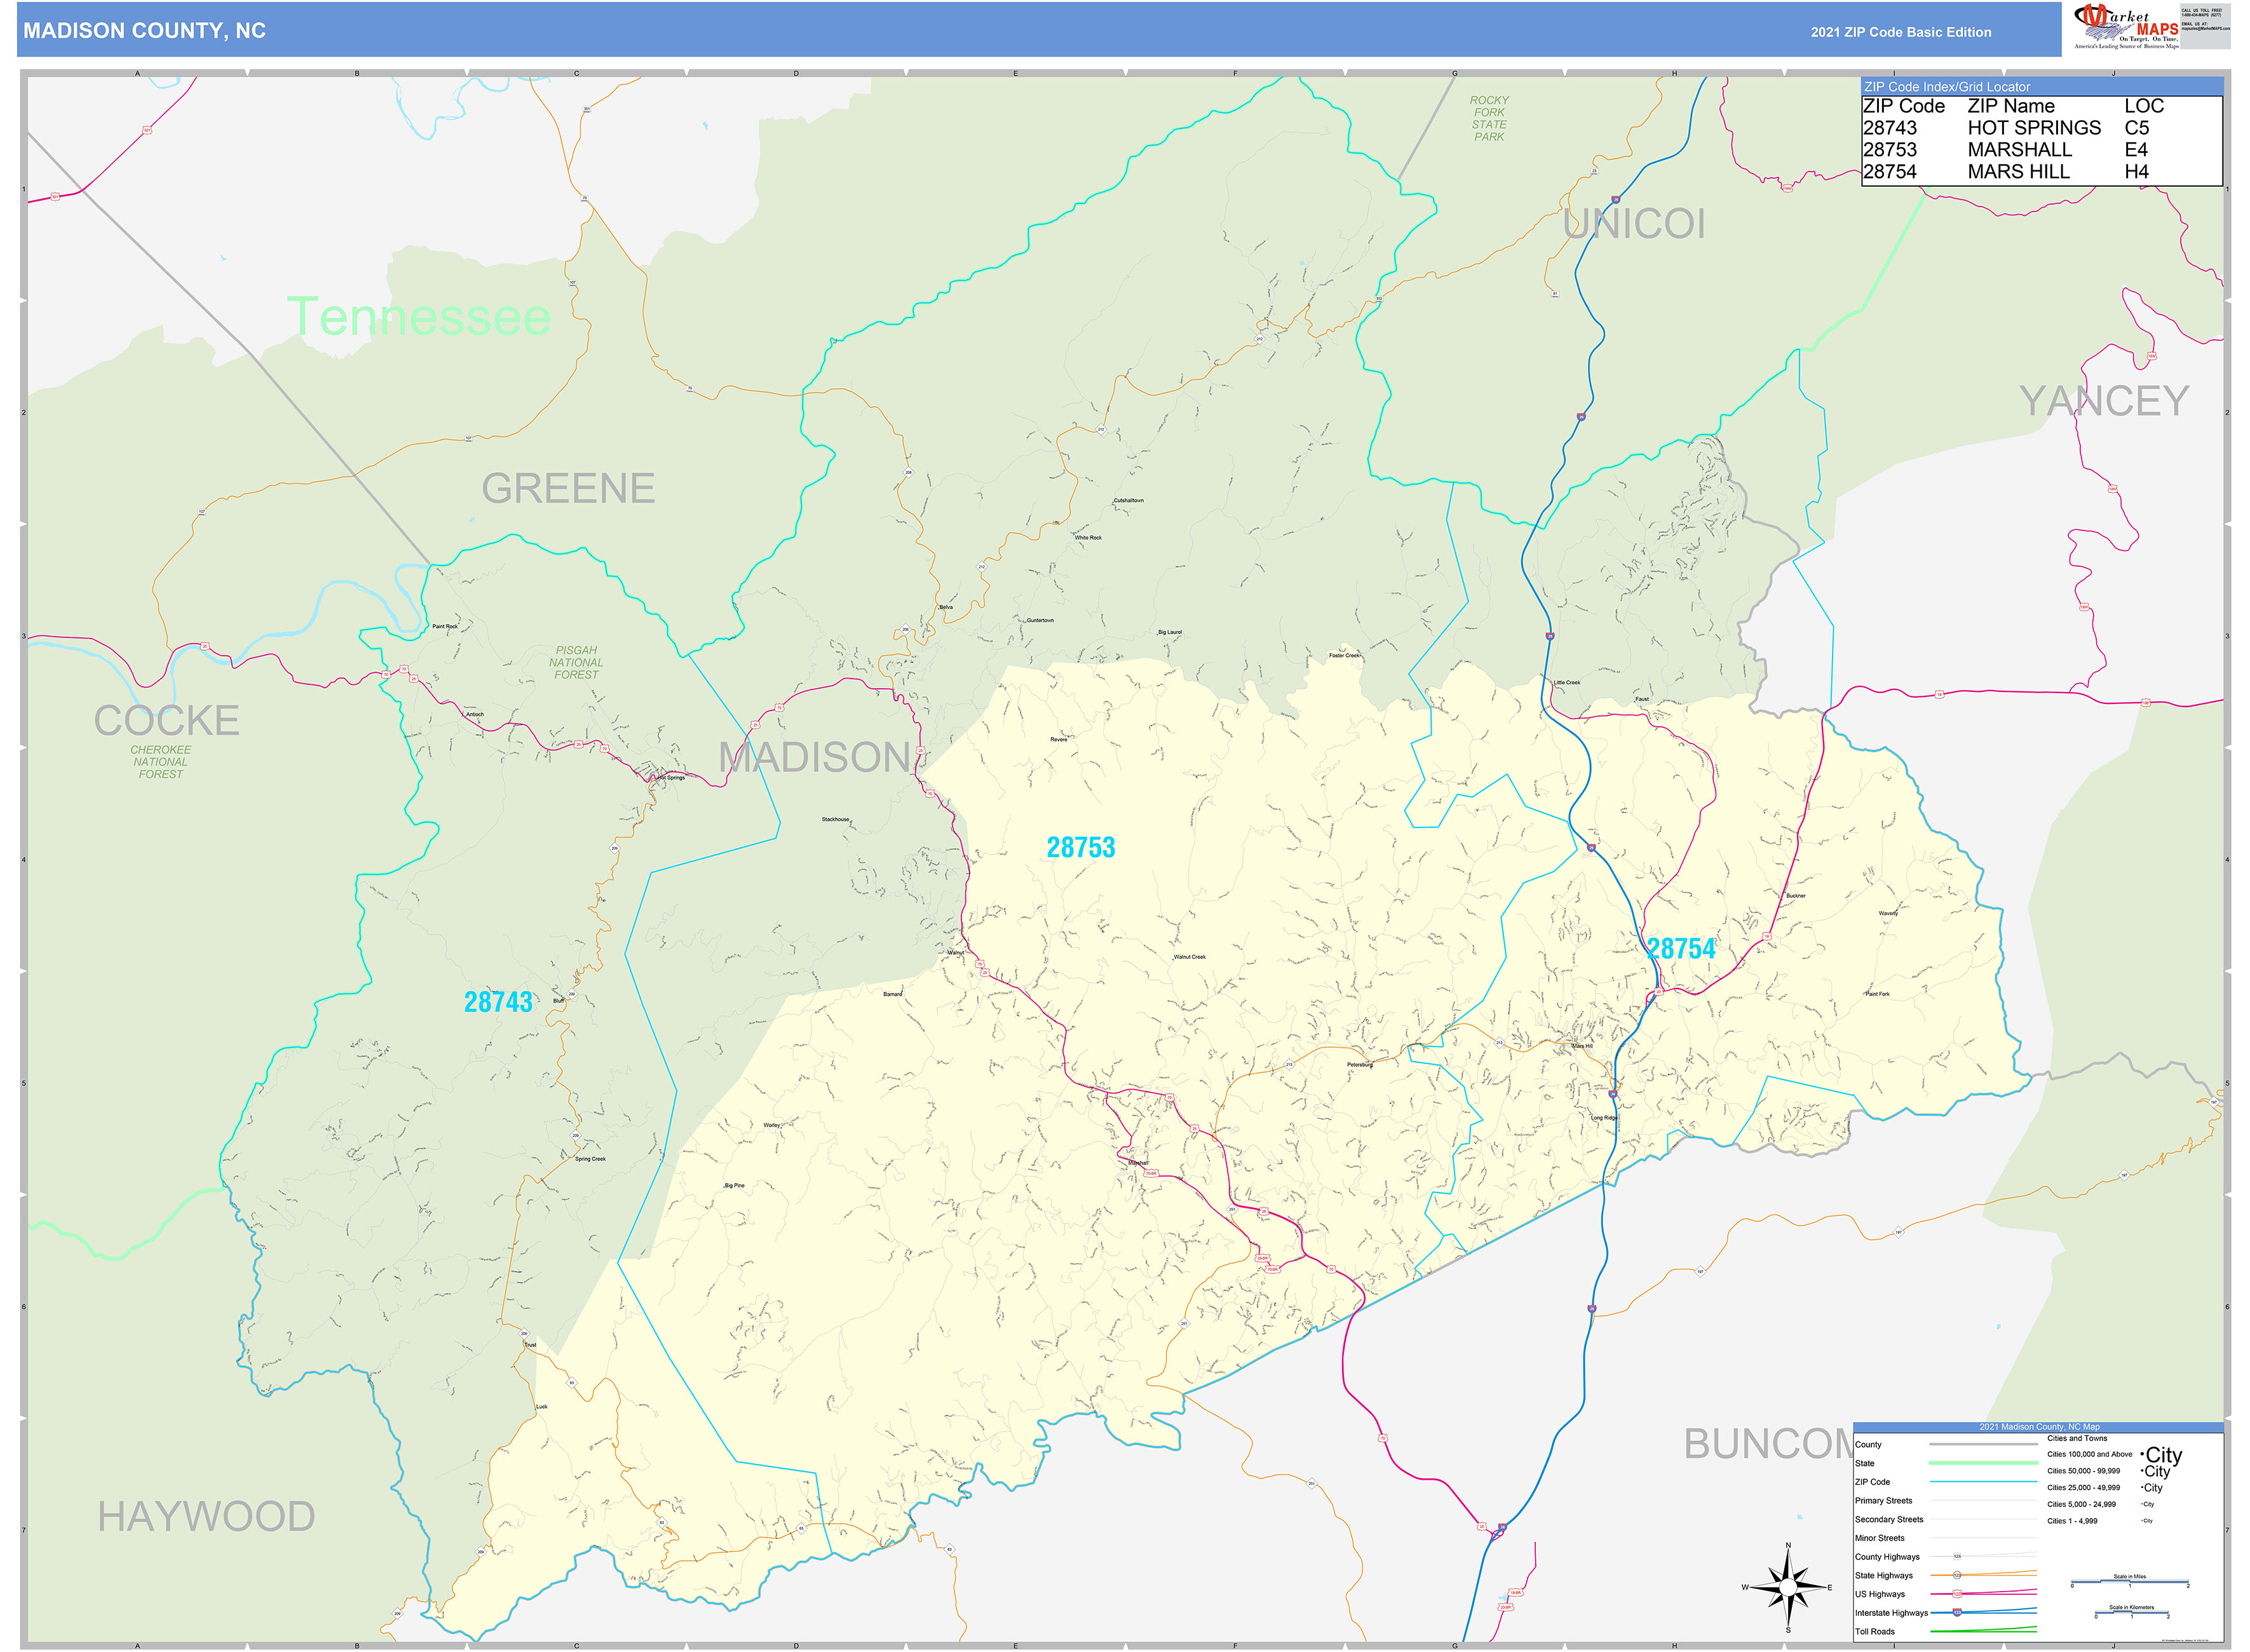2250x1652 pixels.
Task: Click the State Highways shield symbol in legend
Action: 1957,1576
